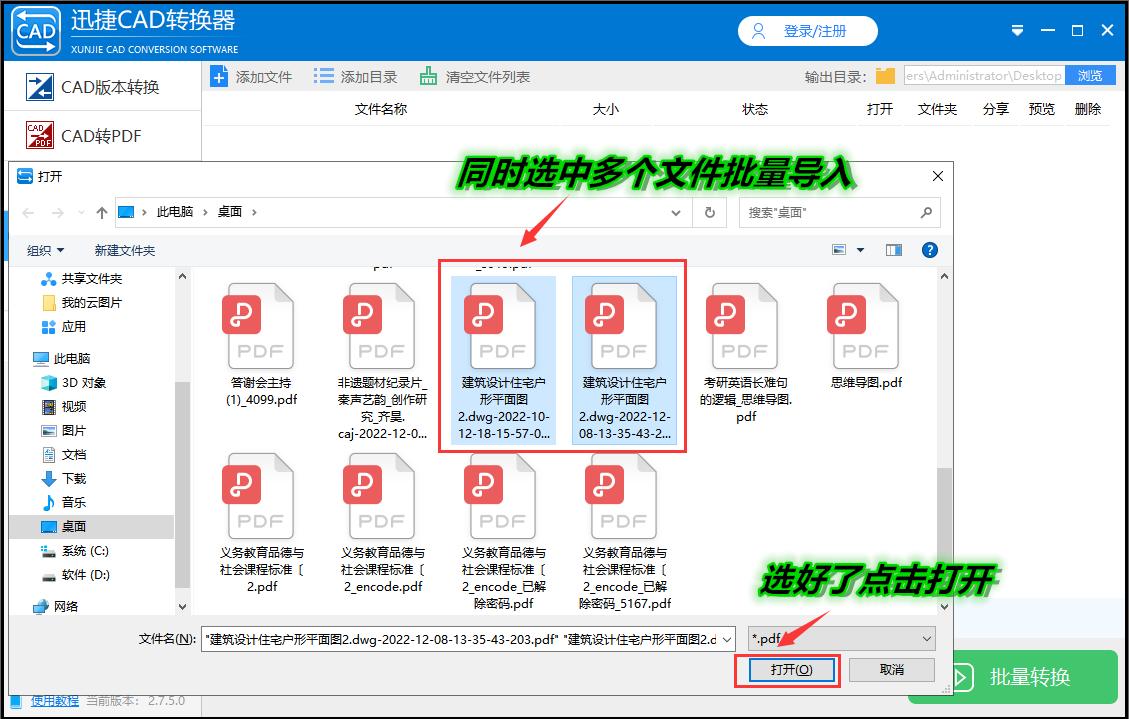Select the 思维导图.pdf thumbnail
This screenshot has height=719, width=1129.
(863, 325)
